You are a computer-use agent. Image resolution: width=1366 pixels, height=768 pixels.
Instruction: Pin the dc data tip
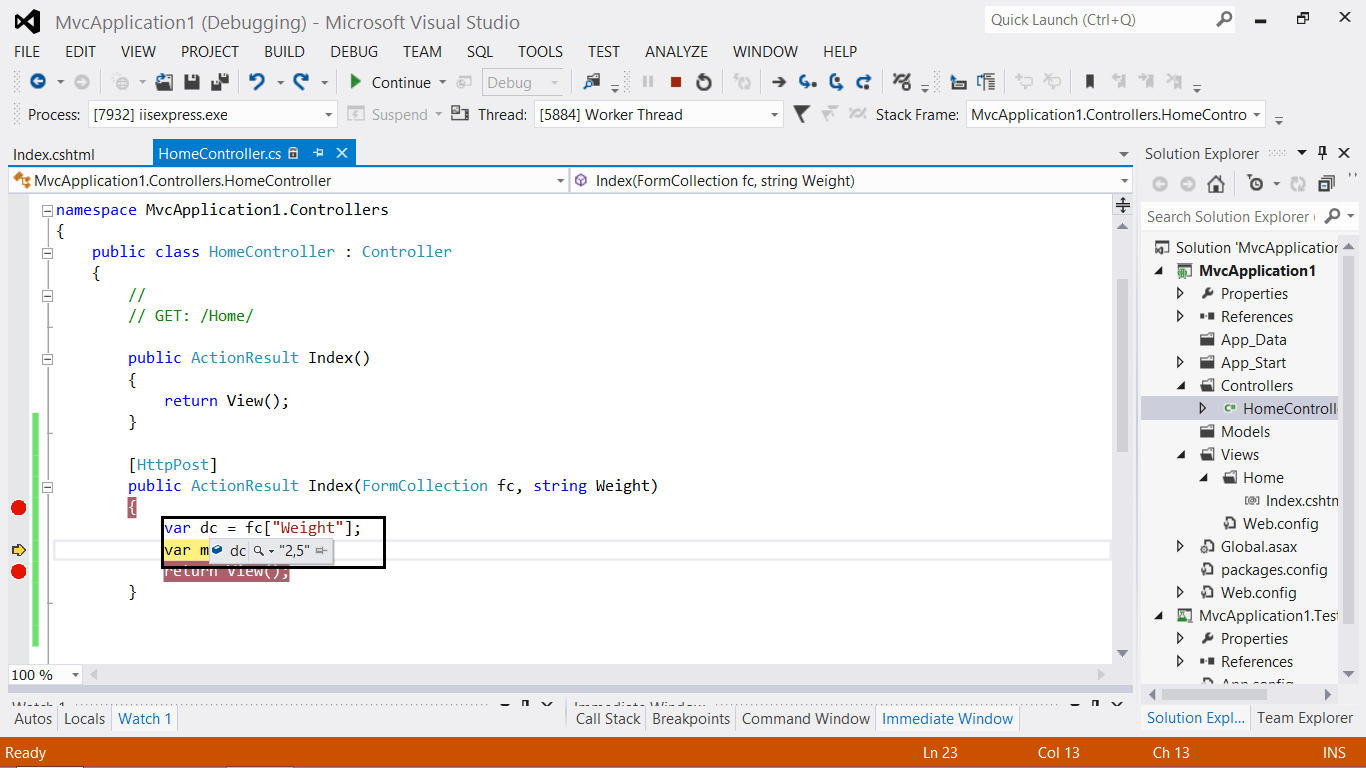(x=322, y=550)
